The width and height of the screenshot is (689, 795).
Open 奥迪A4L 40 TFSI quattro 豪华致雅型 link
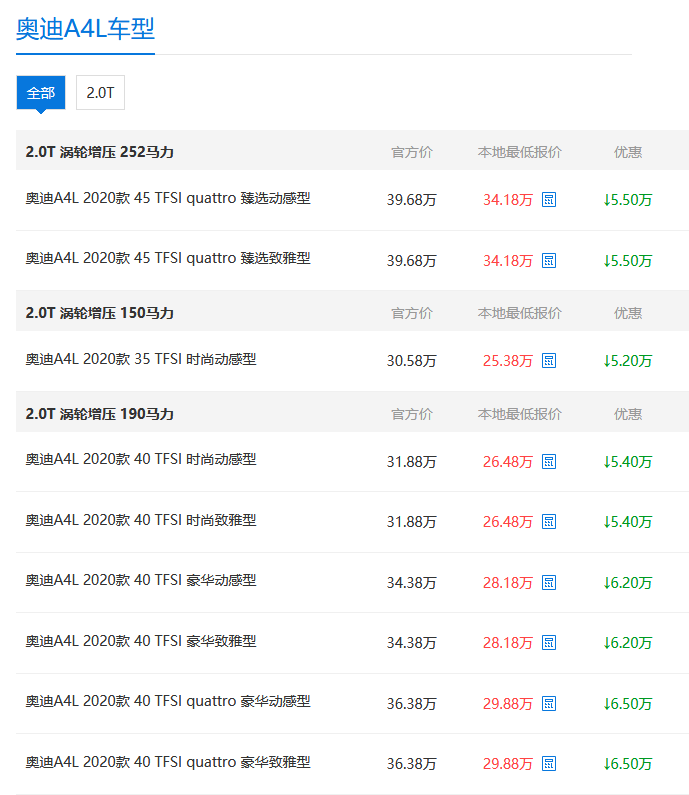[x=168, y=762]
